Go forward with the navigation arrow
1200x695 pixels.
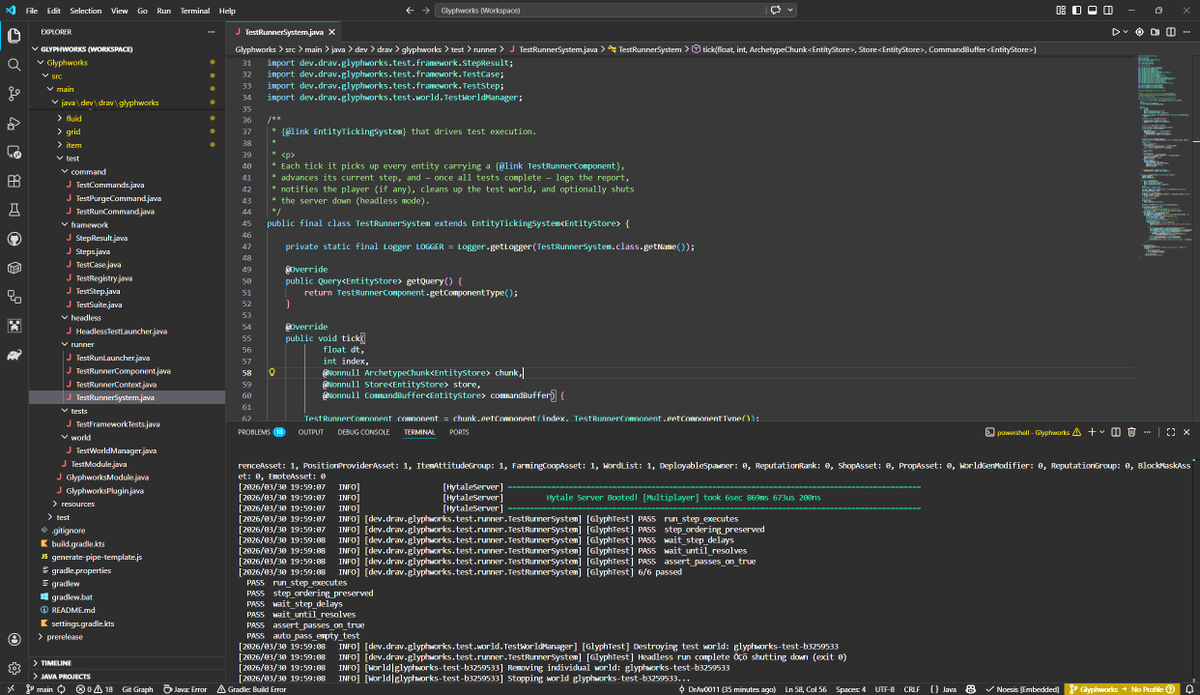pos(424,10)
